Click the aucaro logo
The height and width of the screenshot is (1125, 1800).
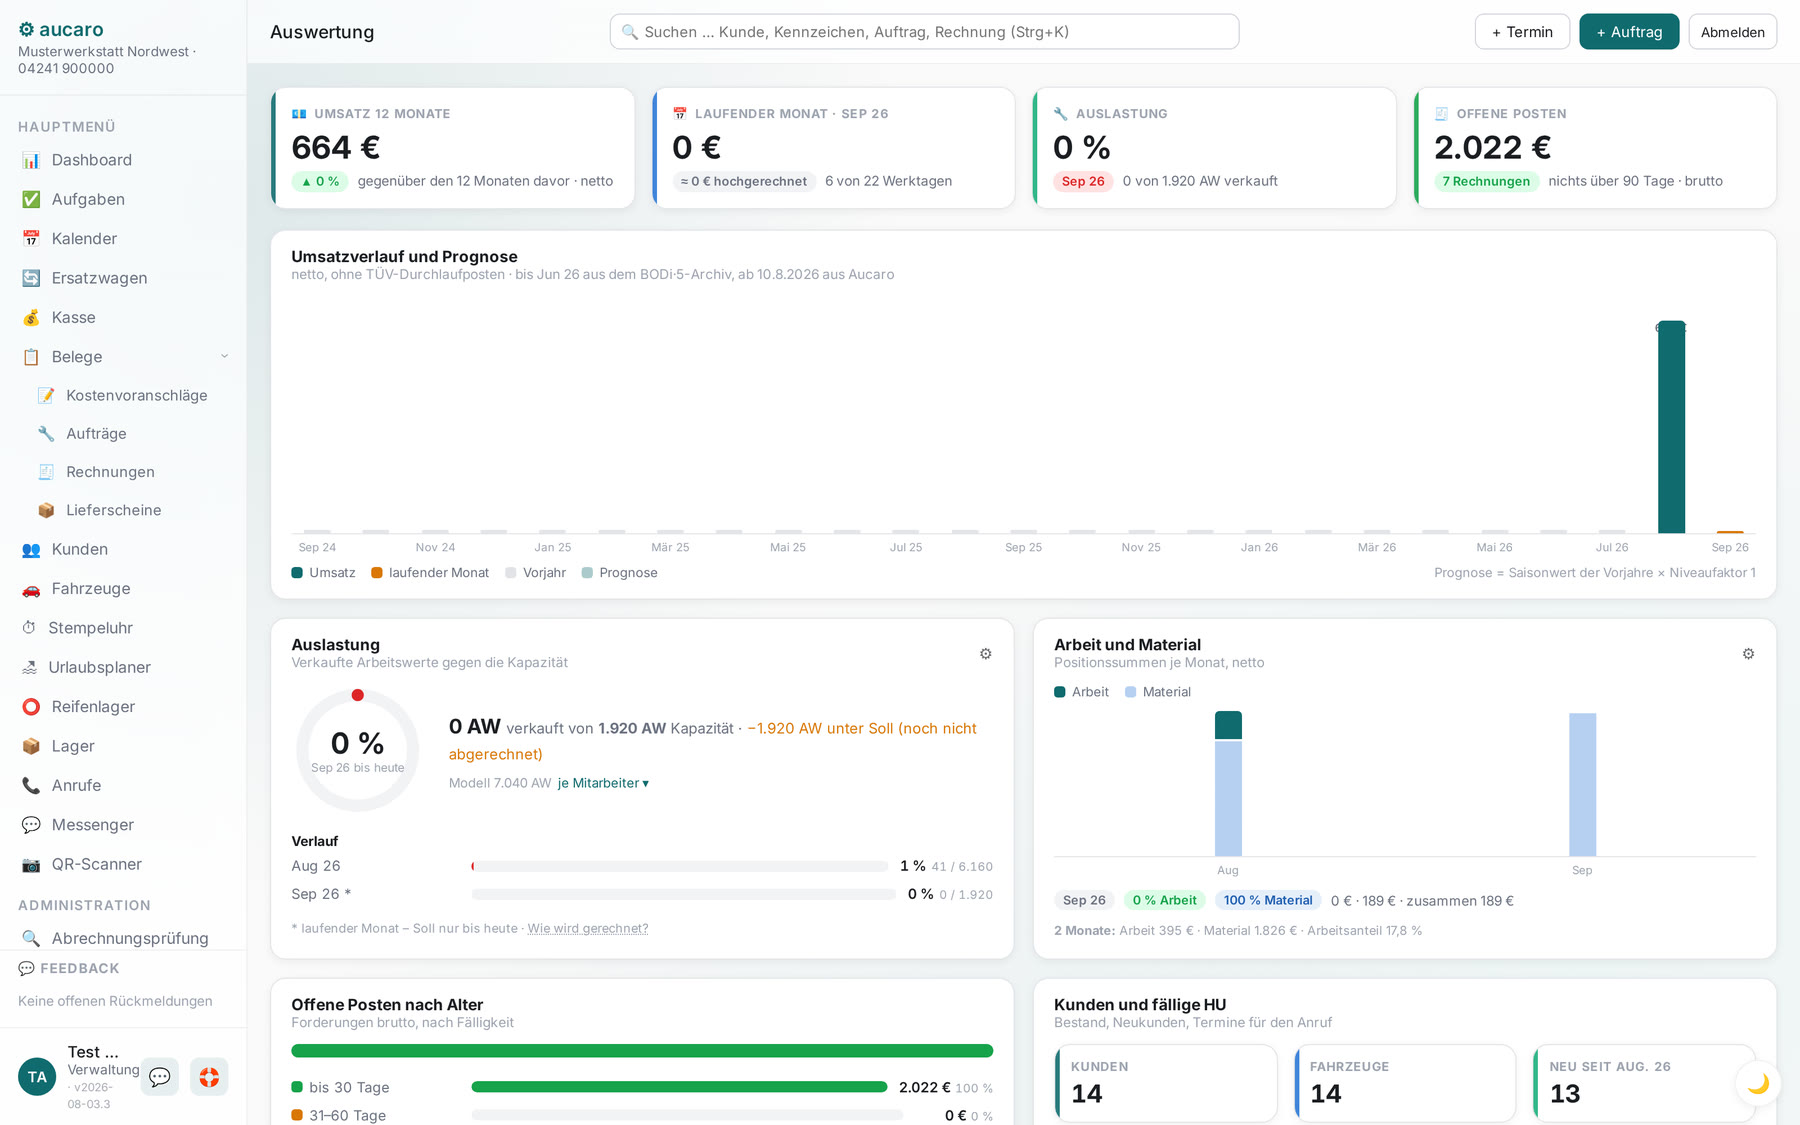[61, 29]
